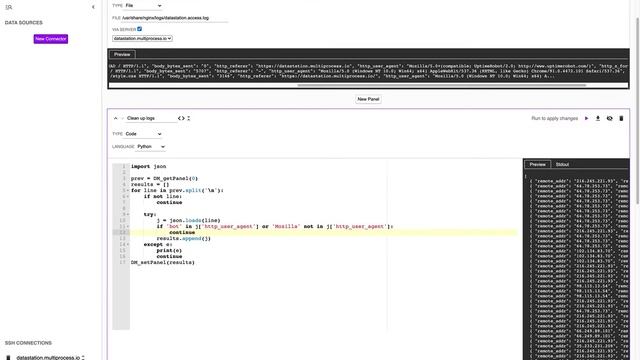Move Clean up logs panel up
Screen dimensions: 640x360
(116, 118)
